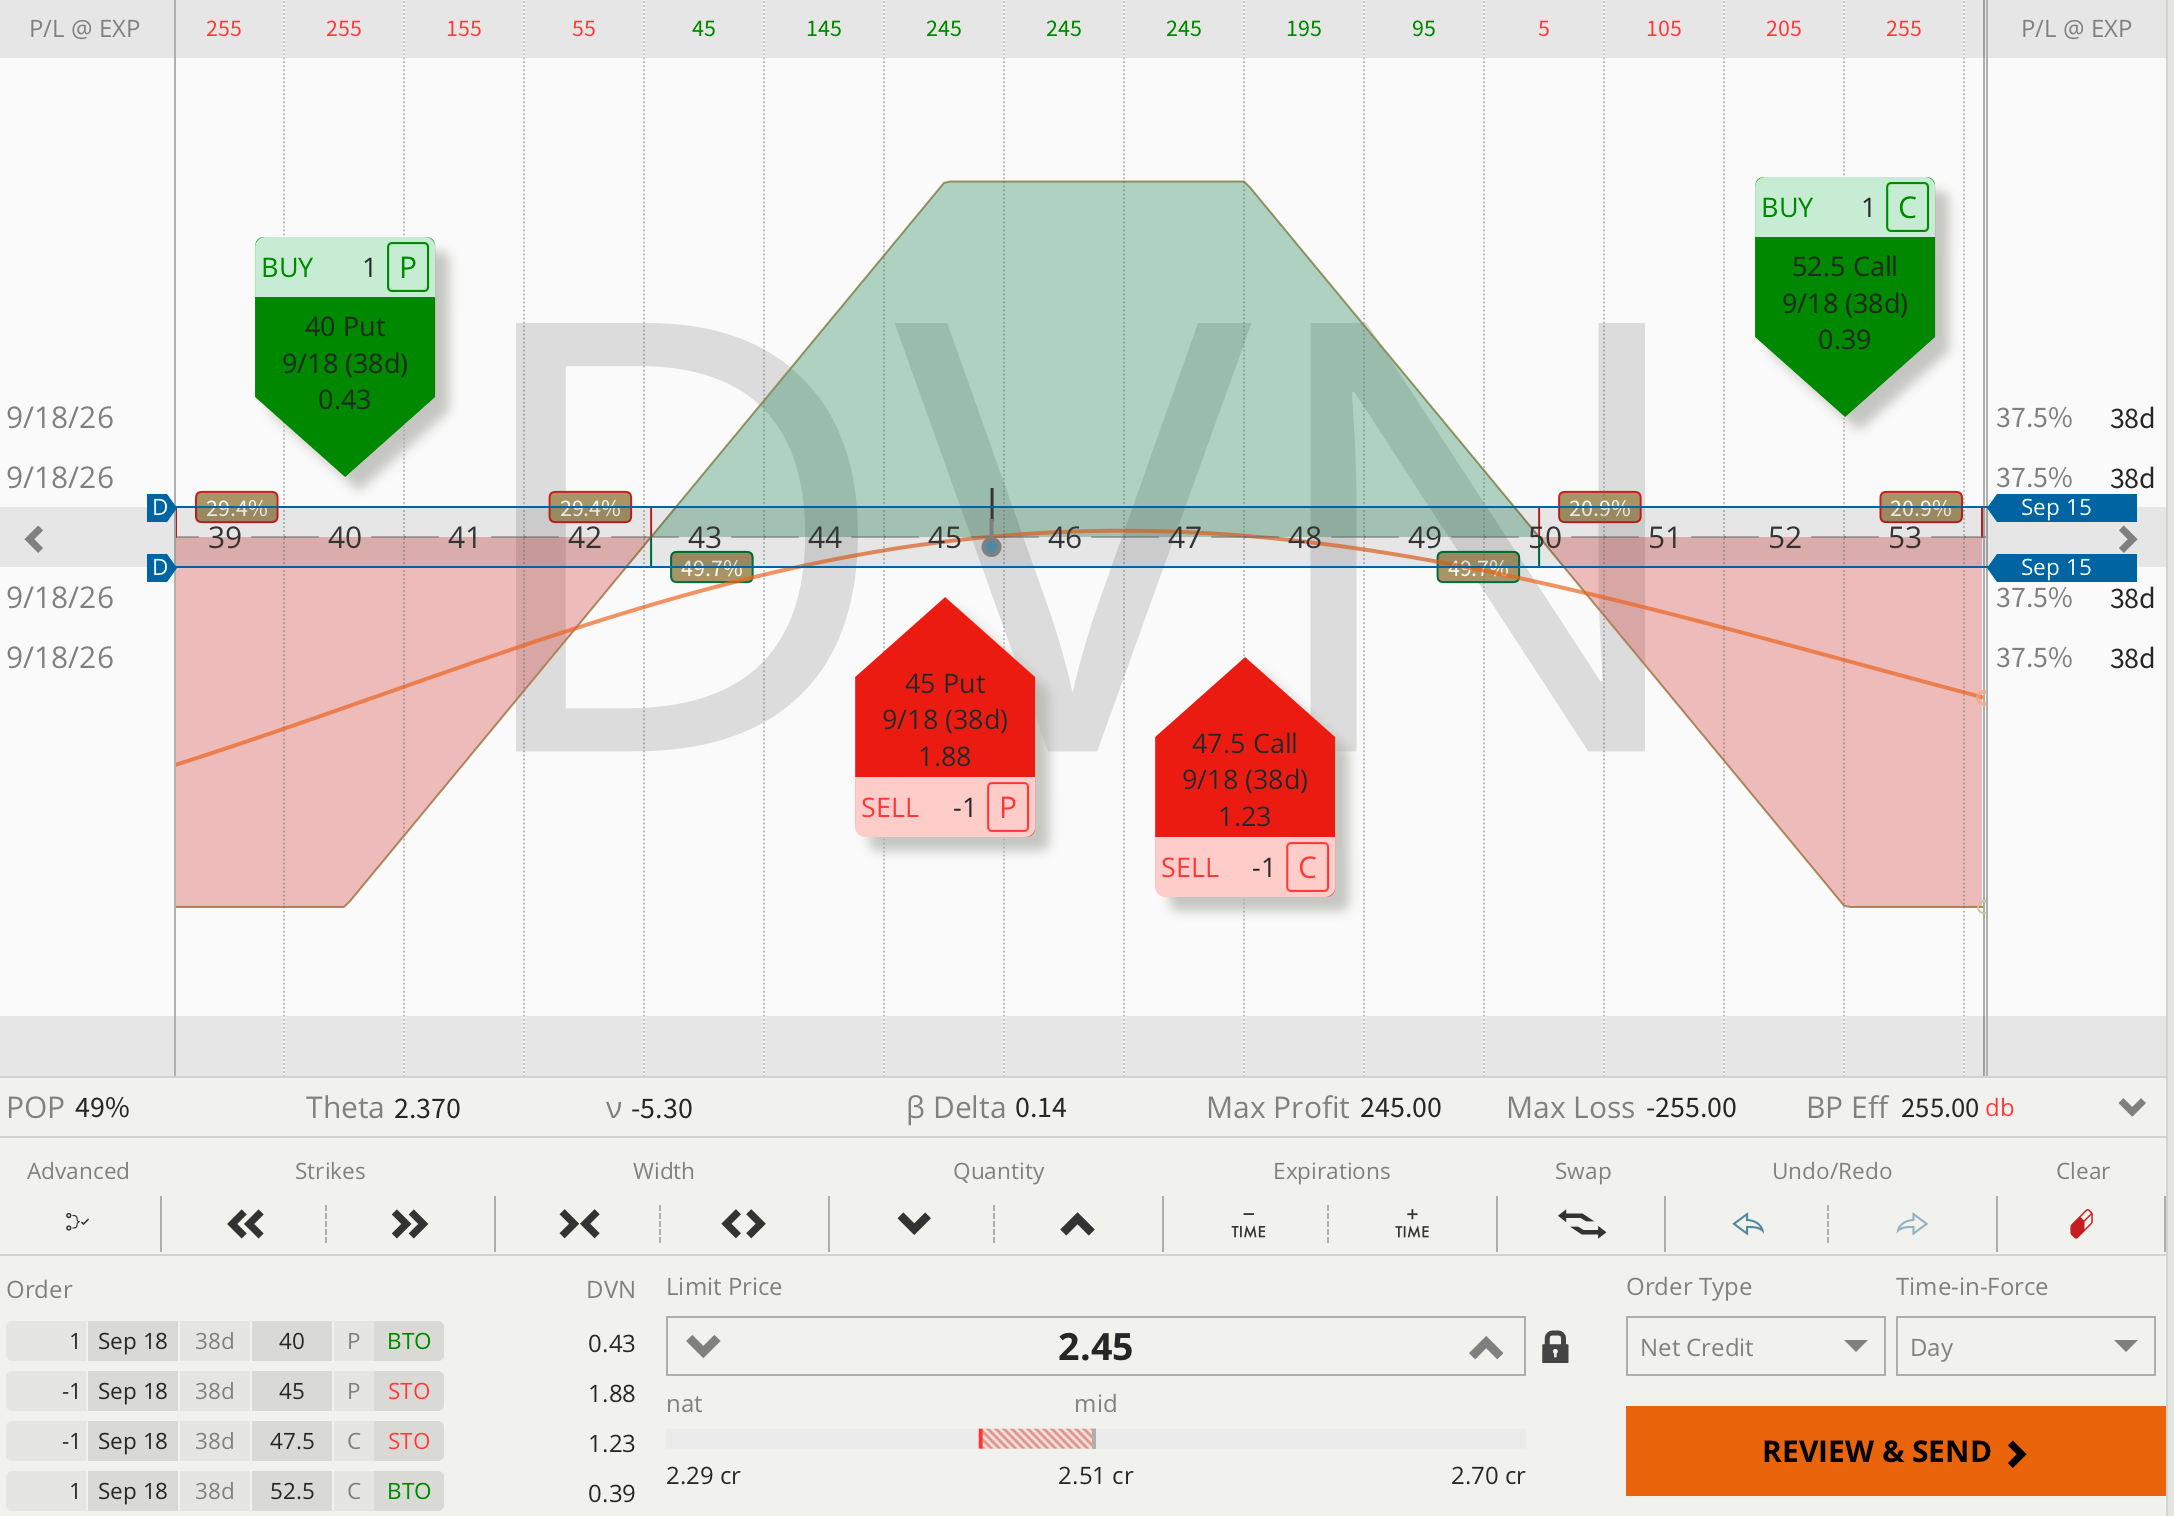Narrow the spread width icon
Image resolution: width=2174 pixels, height=1516 pixels.
pos(579,1224)
